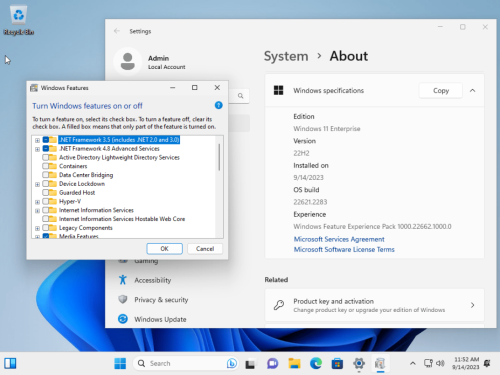Open the Microsoft Software License Terms link
500x375 pixels.
[x=344, y=249]
